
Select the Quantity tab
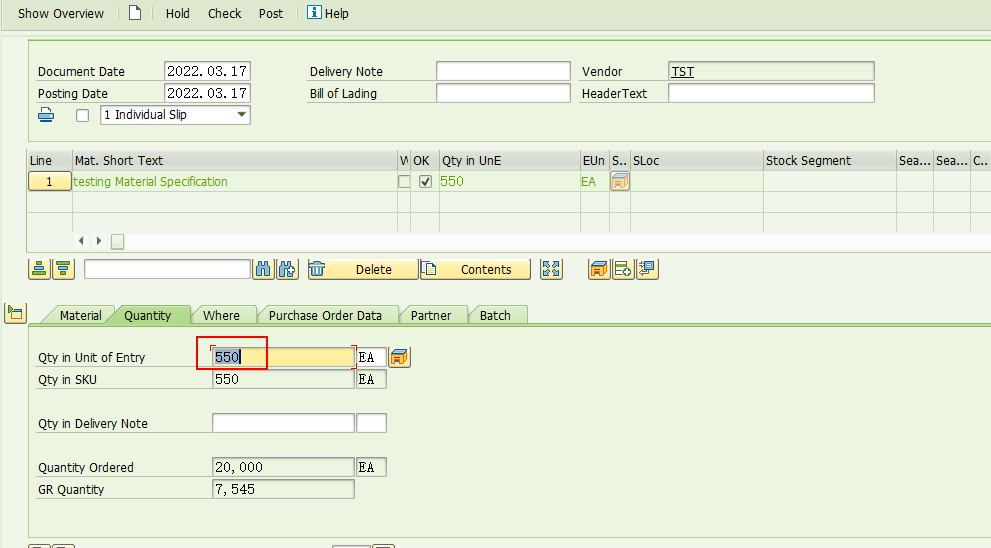147,315
